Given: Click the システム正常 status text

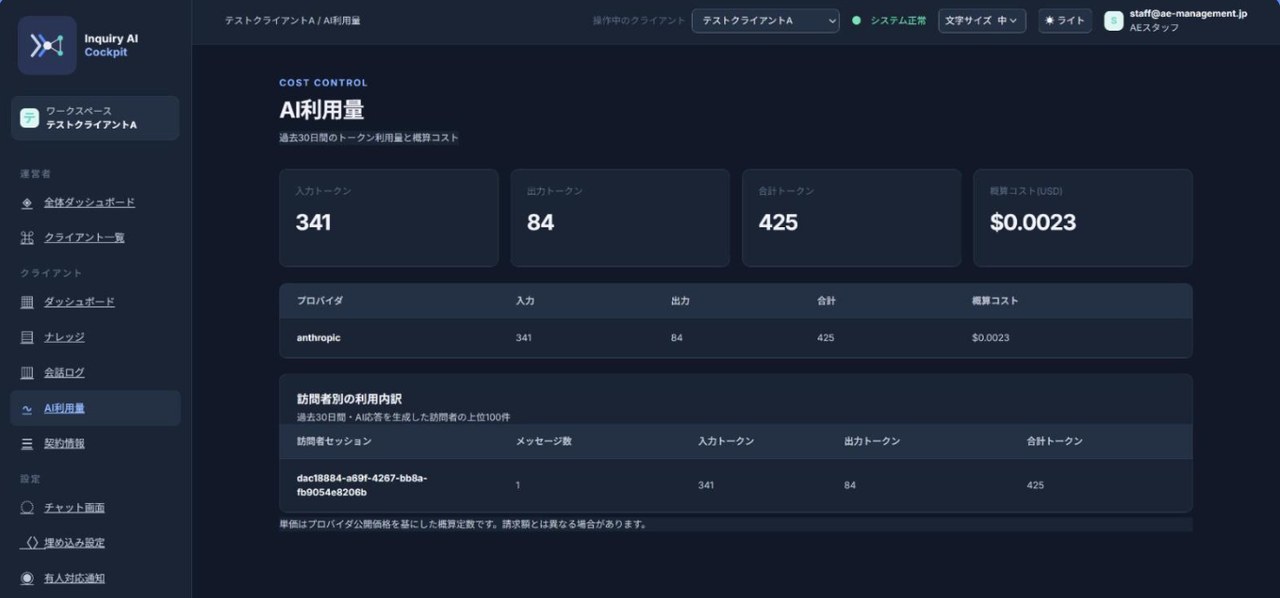Looking at the screenshot, I should click(898, 20).
